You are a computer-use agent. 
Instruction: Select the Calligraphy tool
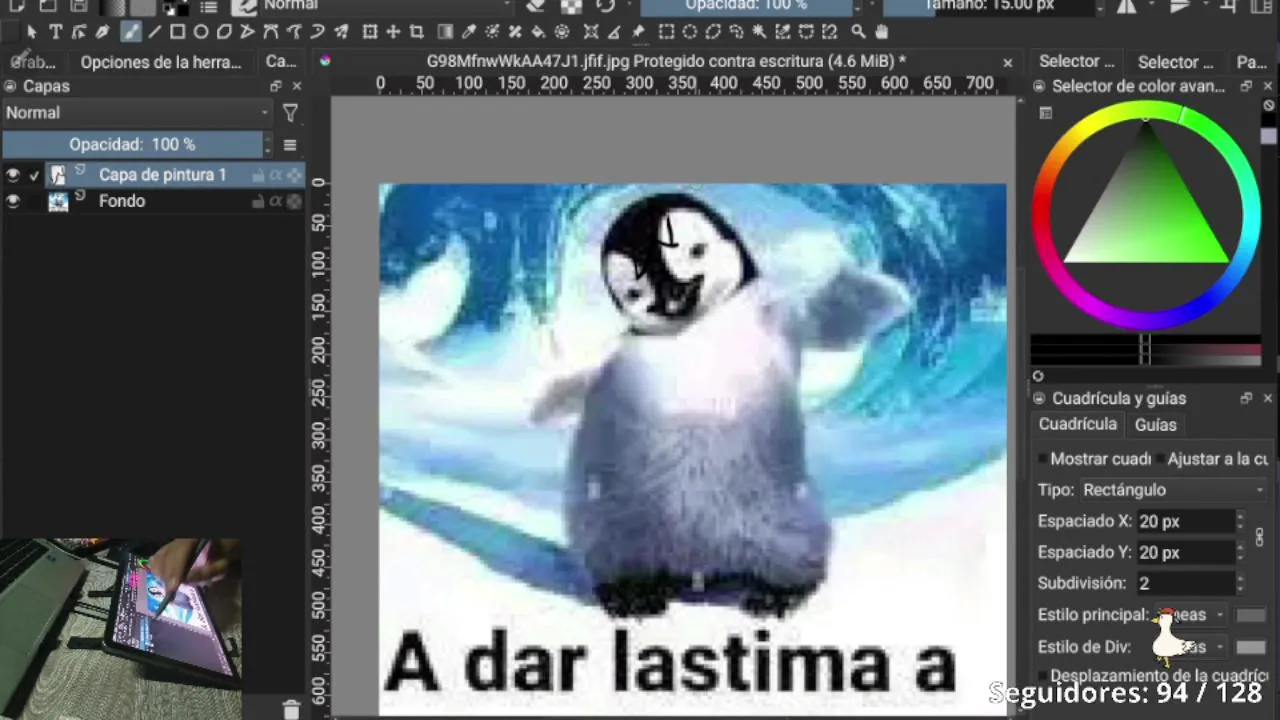tap(102, 32)
